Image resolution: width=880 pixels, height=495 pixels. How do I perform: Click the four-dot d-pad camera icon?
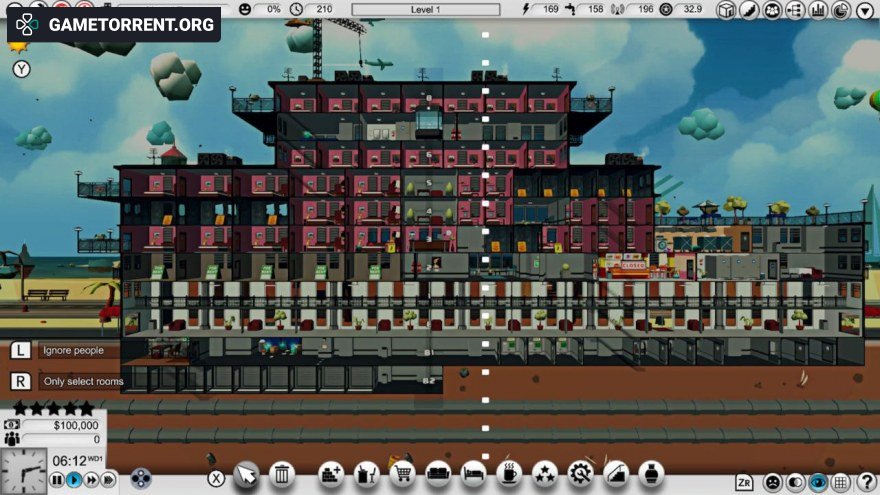tap(140, 479)
